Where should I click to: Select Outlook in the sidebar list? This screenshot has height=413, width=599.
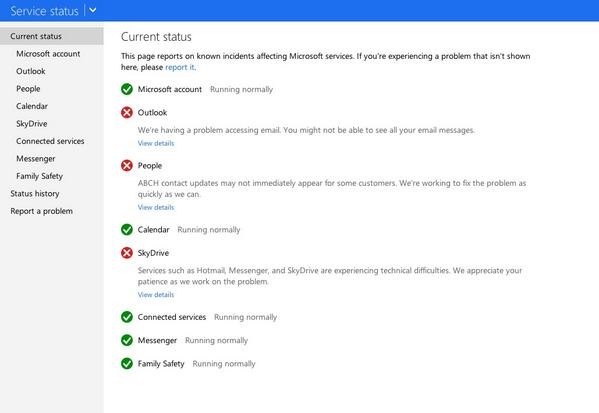click(x=31, y=71)
